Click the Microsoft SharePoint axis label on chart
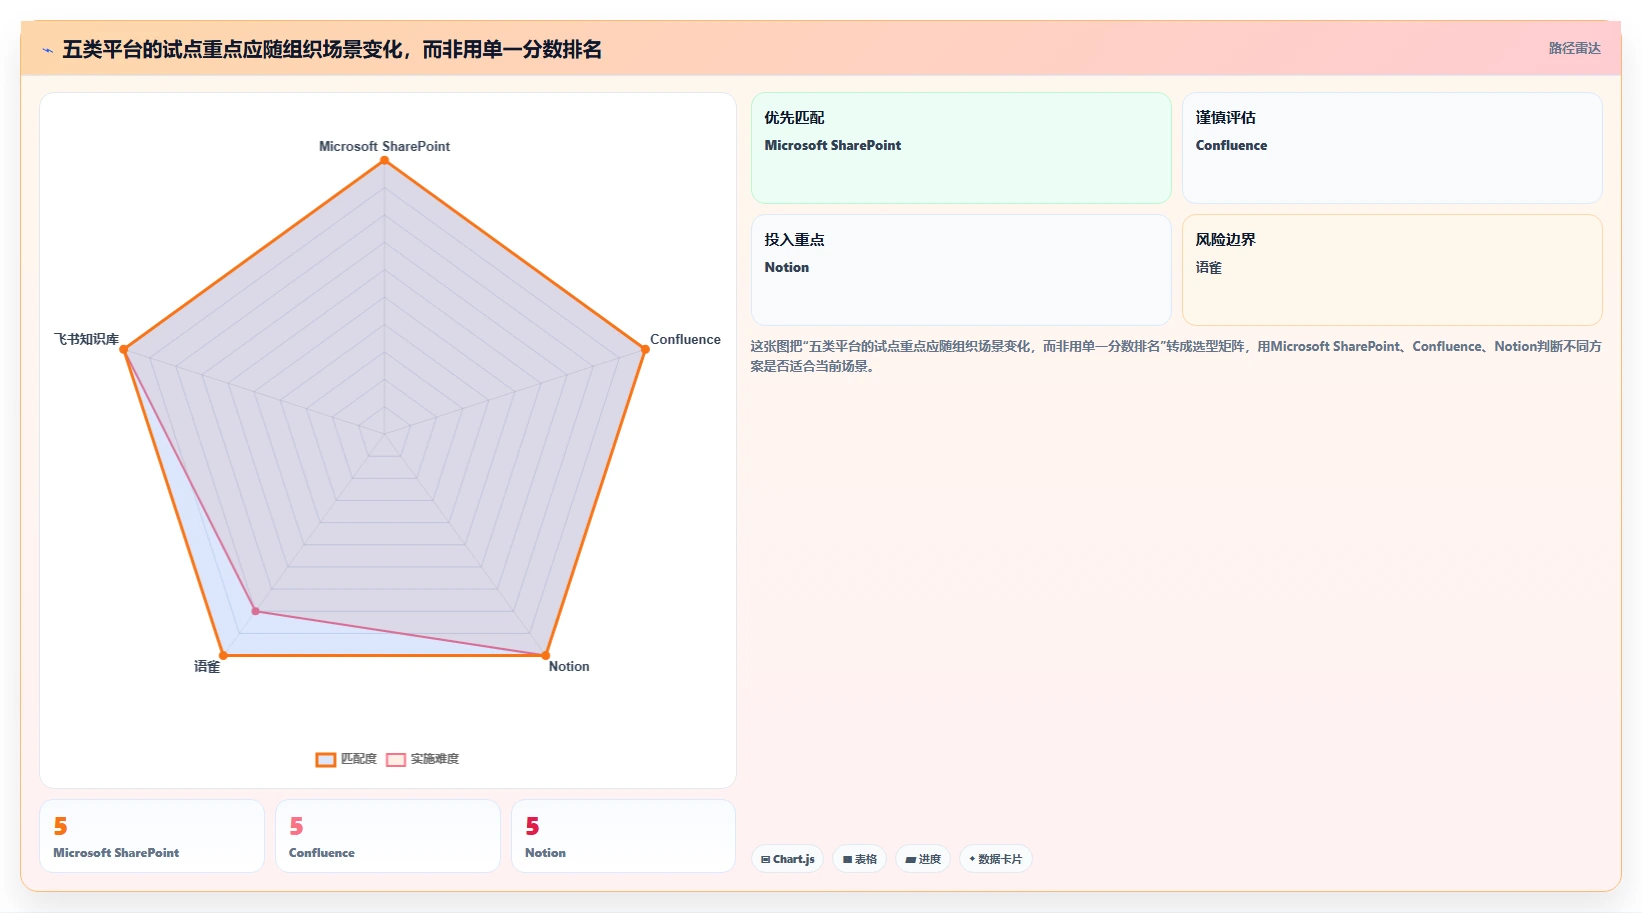1642x913 pixels. [x=384, y=146]
